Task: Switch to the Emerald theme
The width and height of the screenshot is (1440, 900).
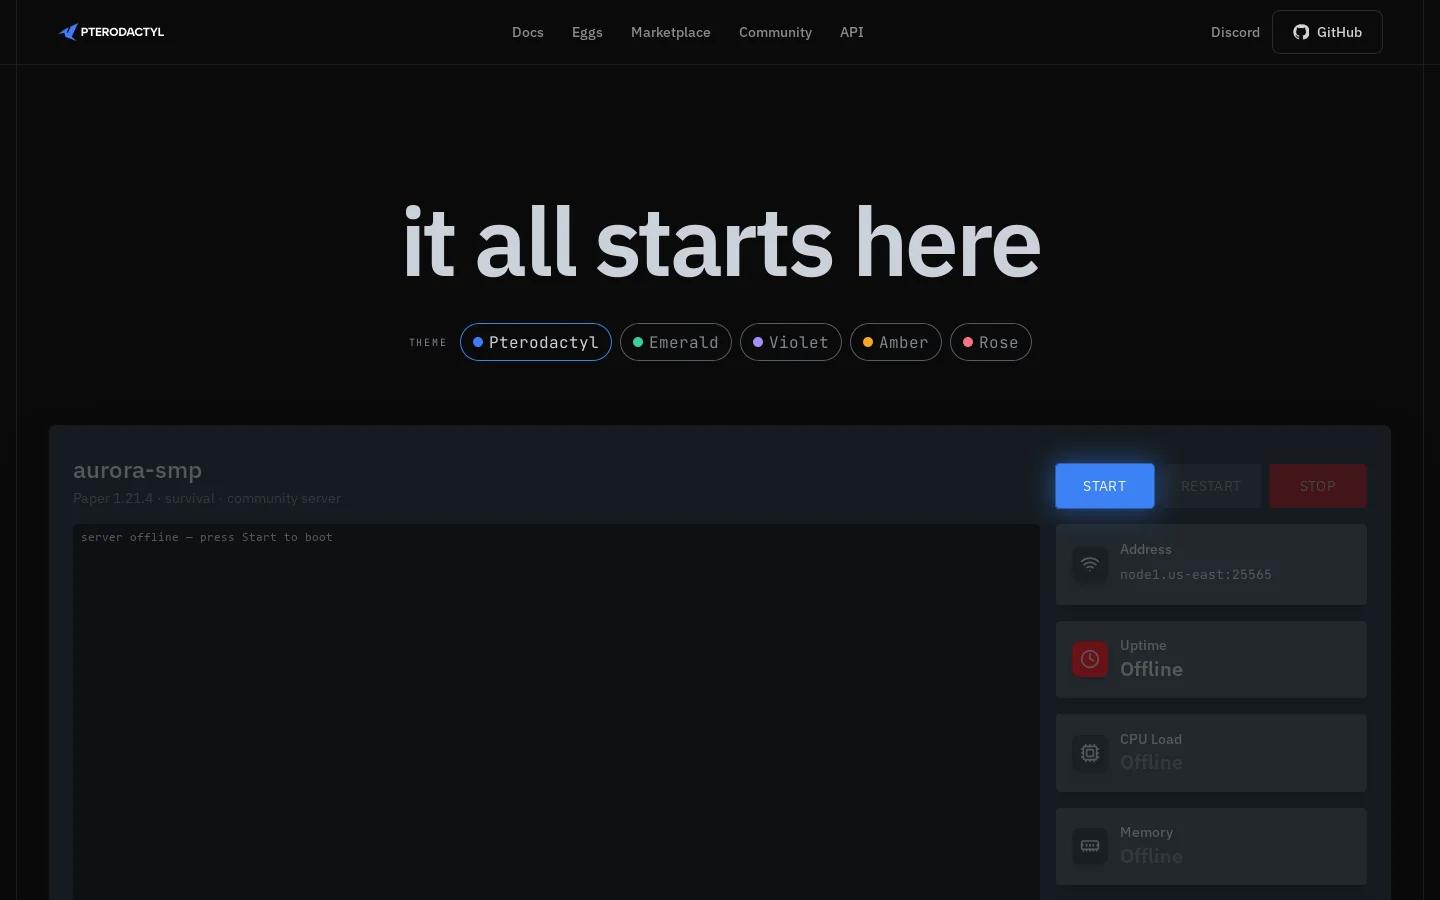Action: [x=676, y=342]
